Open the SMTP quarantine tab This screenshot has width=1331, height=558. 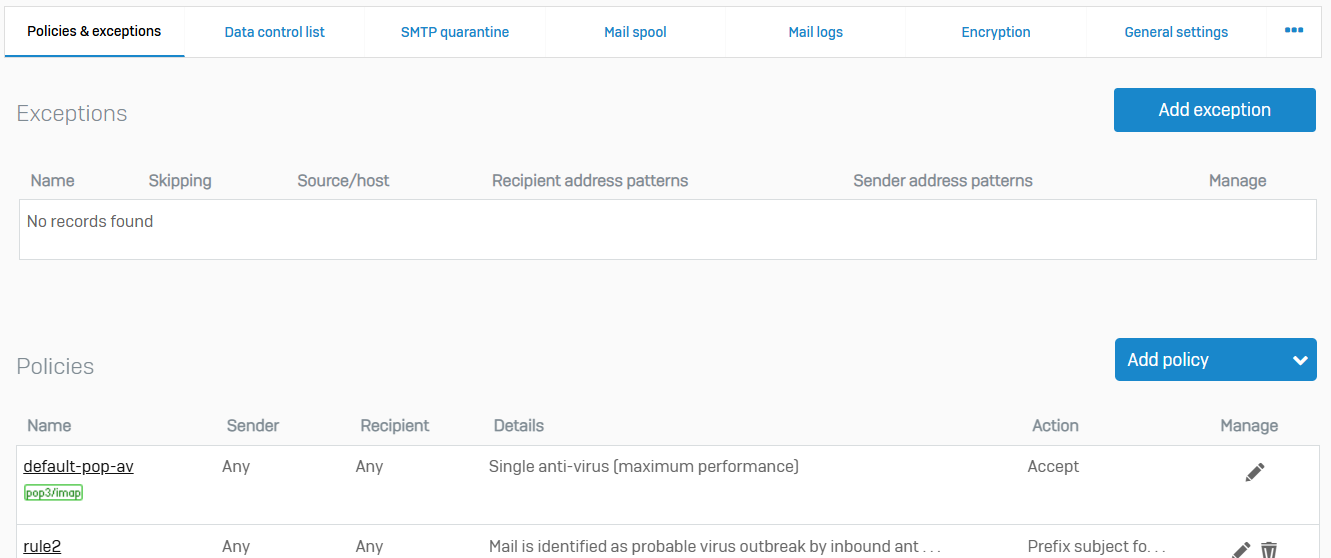point(455,32)
